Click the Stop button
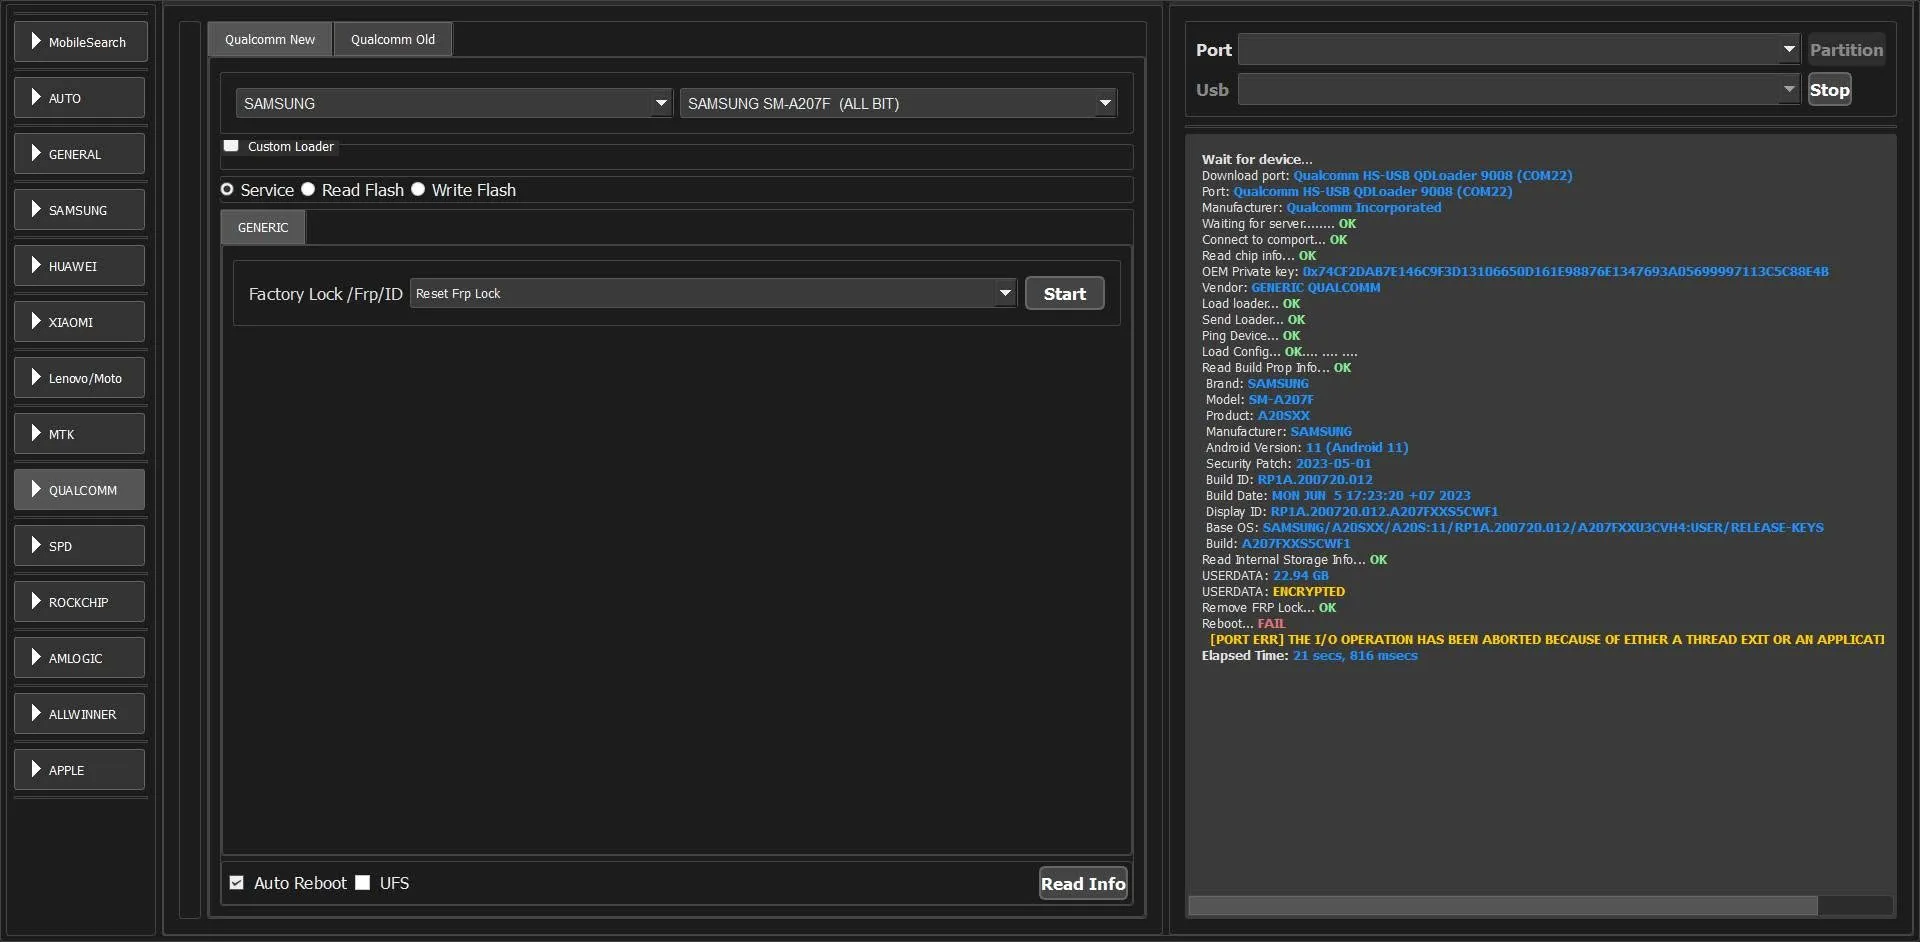Screen dimensions: 1920x942 tap(1830, 90)
